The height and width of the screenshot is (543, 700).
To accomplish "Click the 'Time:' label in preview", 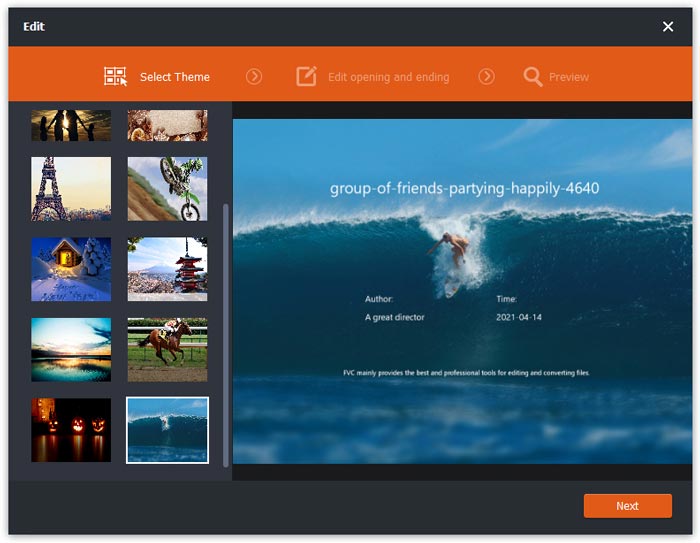I will (506, 299).
